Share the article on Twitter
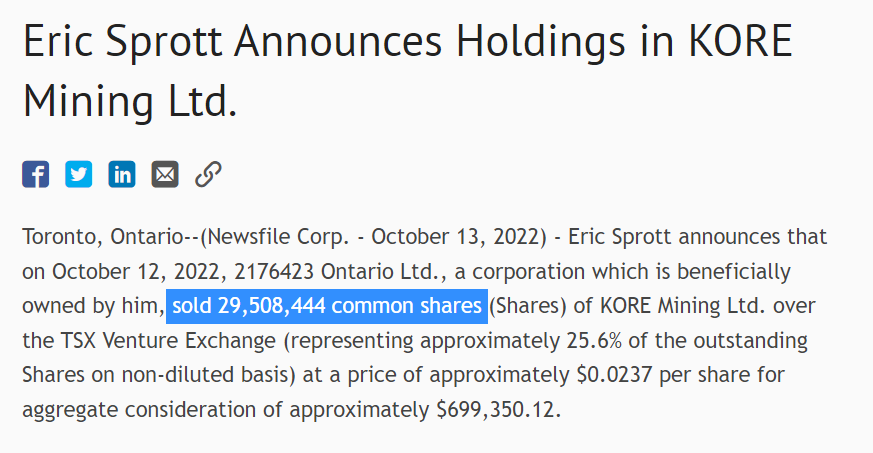Image resolution: width=873 pixels, height=453 pixels. [x=79, y=174]
